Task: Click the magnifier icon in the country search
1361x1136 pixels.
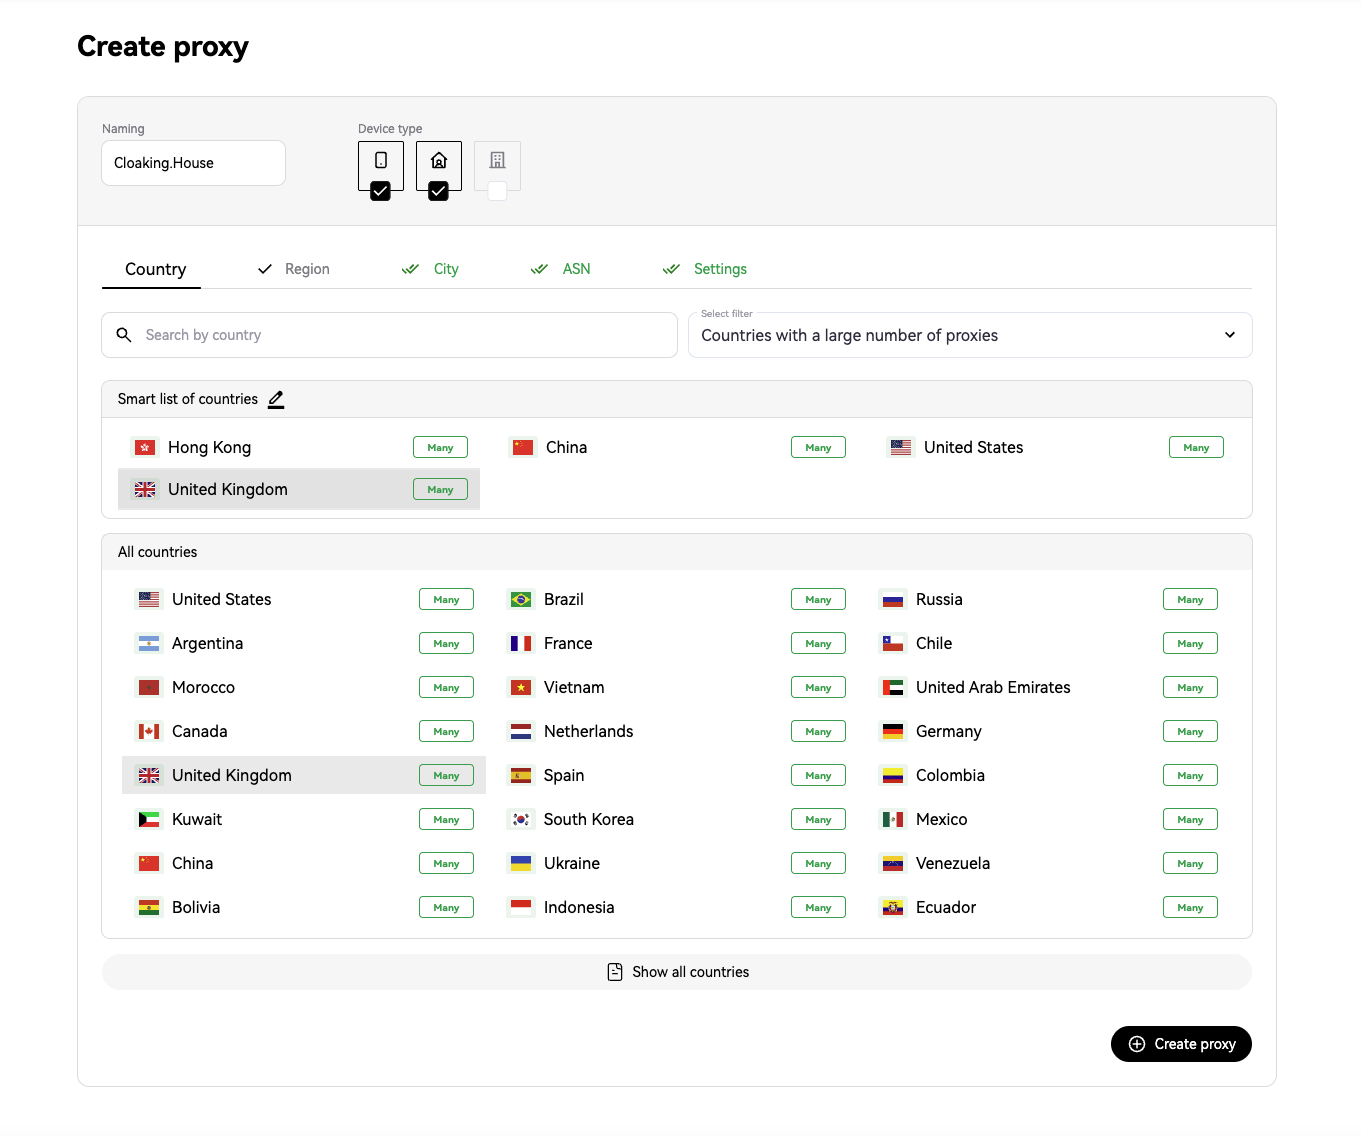Action: pos(124,335)
